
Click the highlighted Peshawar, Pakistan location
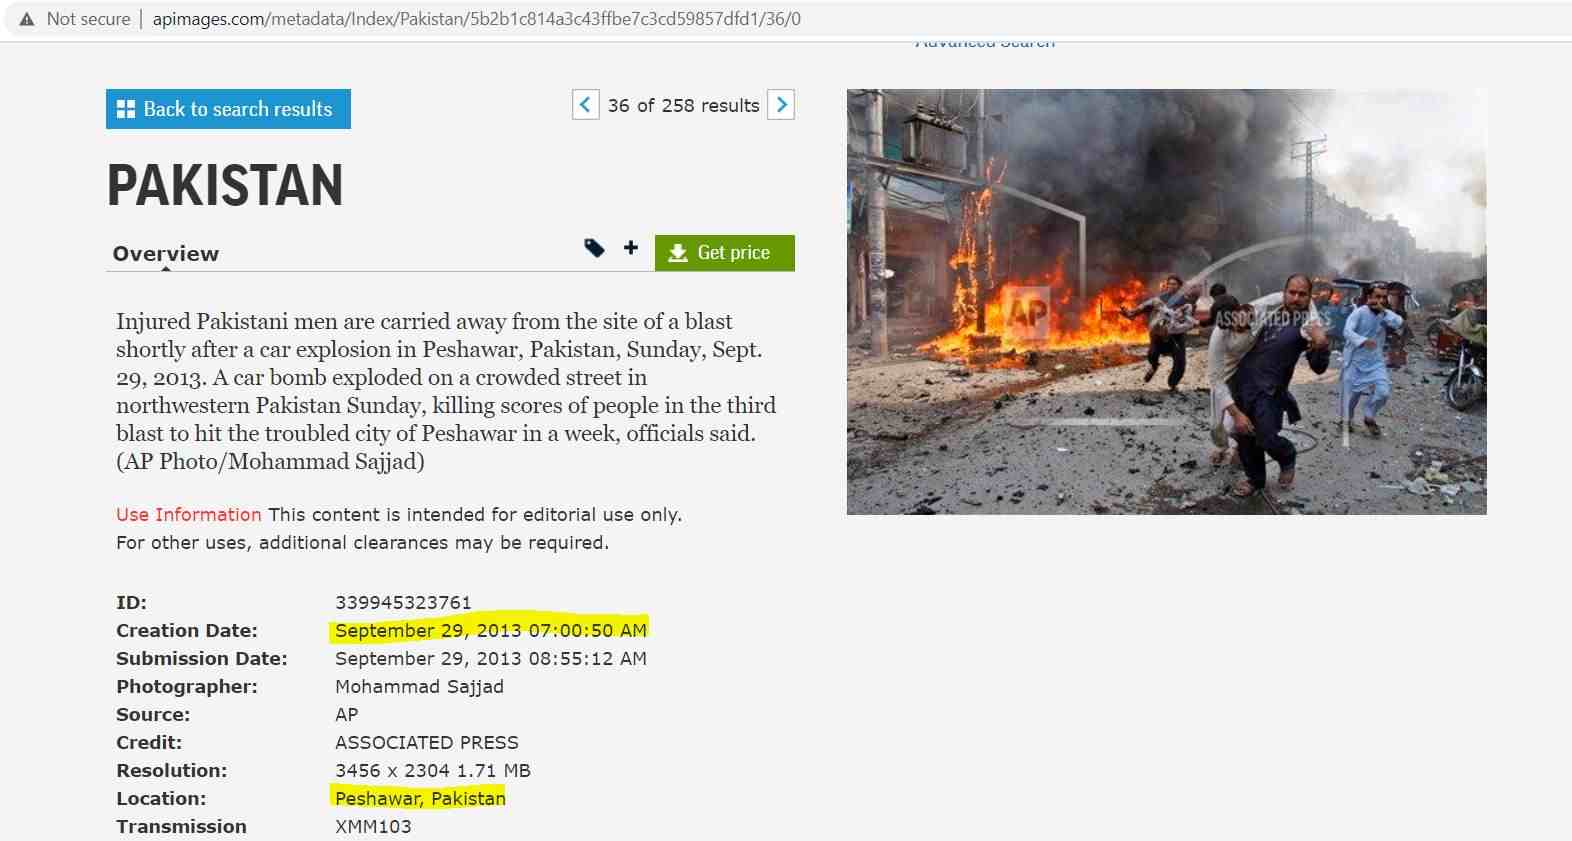pyautogui.click(x=420, y=798)
